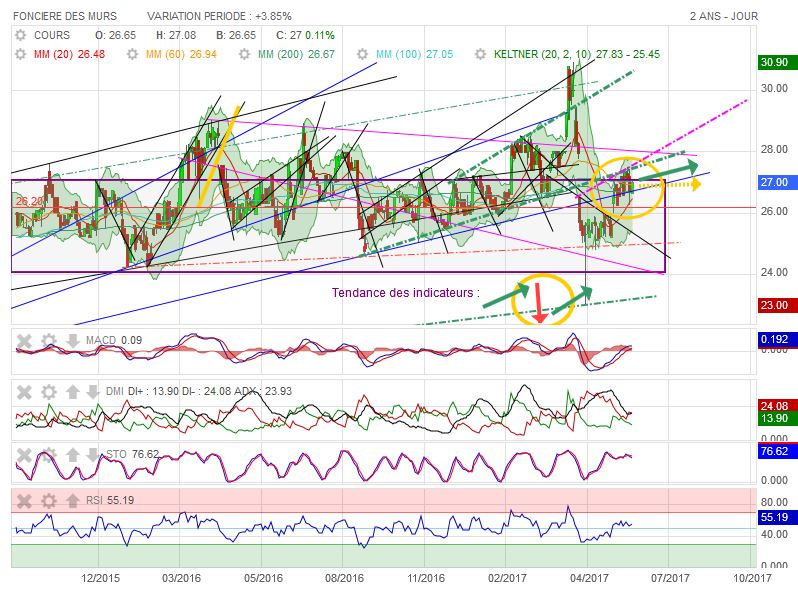Click the 10/2017 date axis label
Viewport: 798px width, 593px height.
click(x=752, y=578)
